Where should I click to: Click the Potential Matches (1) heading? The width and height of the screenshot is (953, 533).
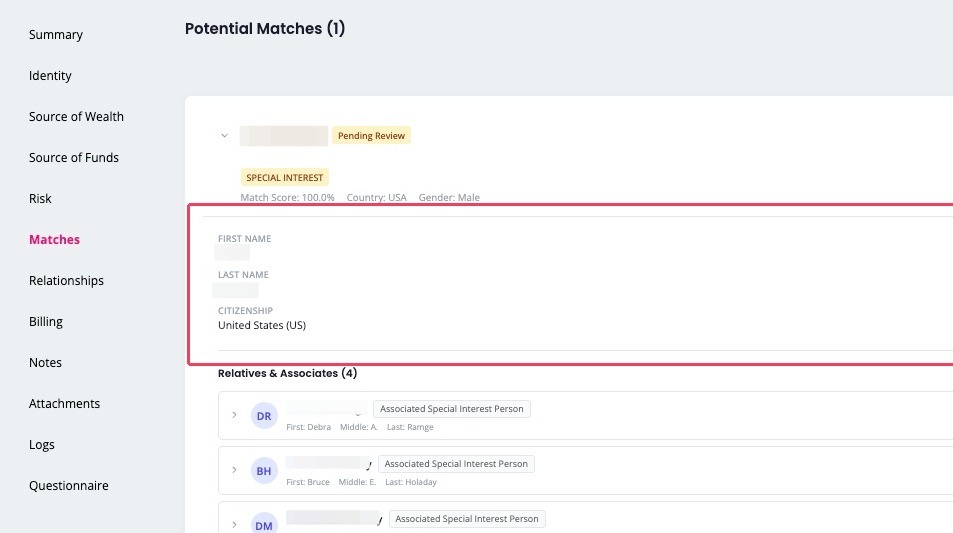265,29
